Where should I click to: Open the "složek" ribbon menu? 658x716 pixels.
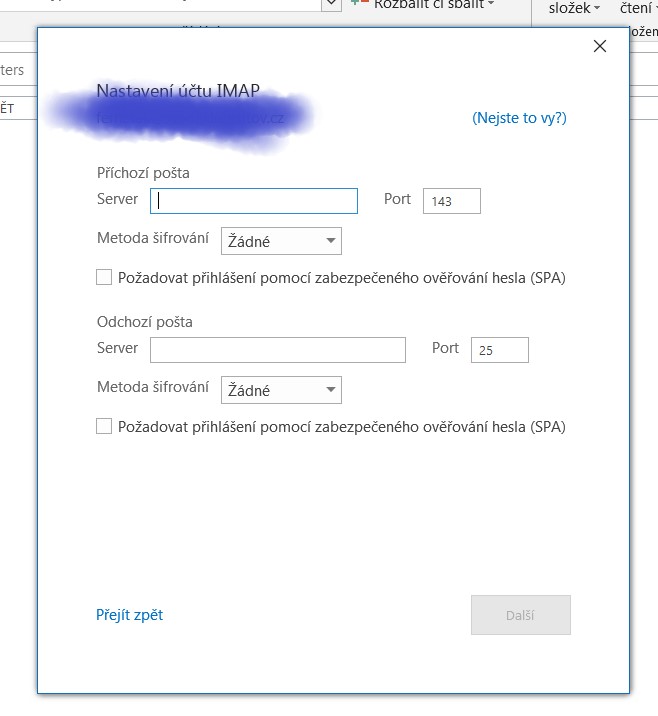[574, 9]
